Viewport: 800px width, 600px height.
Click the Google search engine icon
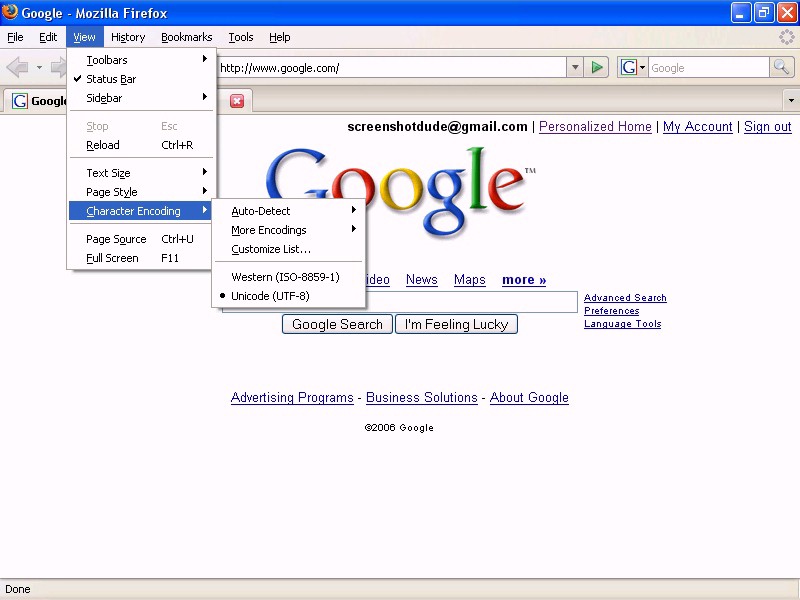tap(628, 68)
